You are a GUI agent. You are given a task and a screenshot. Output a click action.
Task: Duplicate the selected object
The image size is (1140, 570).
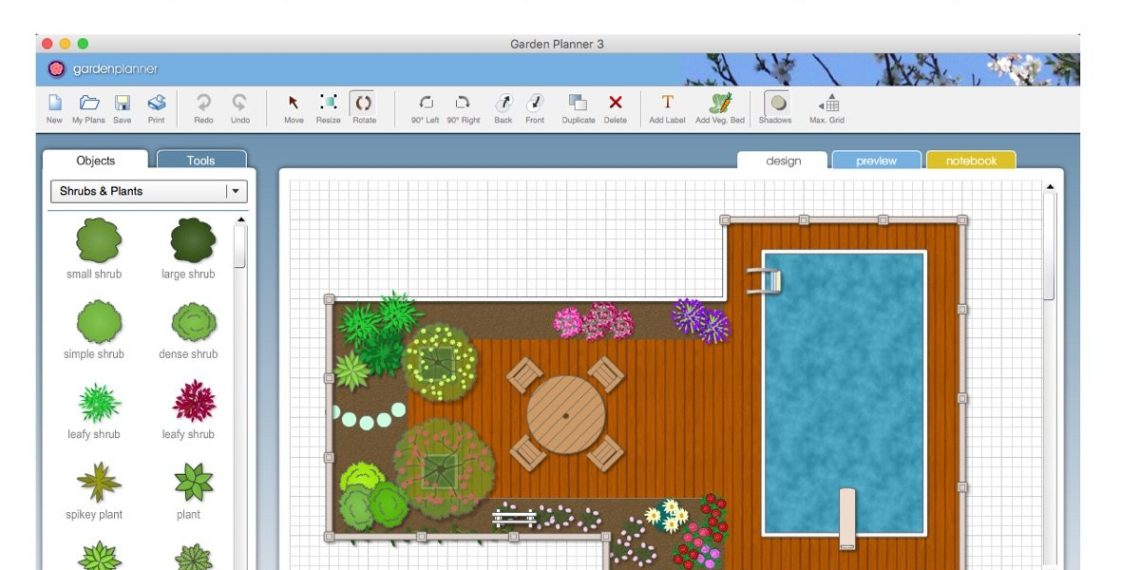pos(577,104)
